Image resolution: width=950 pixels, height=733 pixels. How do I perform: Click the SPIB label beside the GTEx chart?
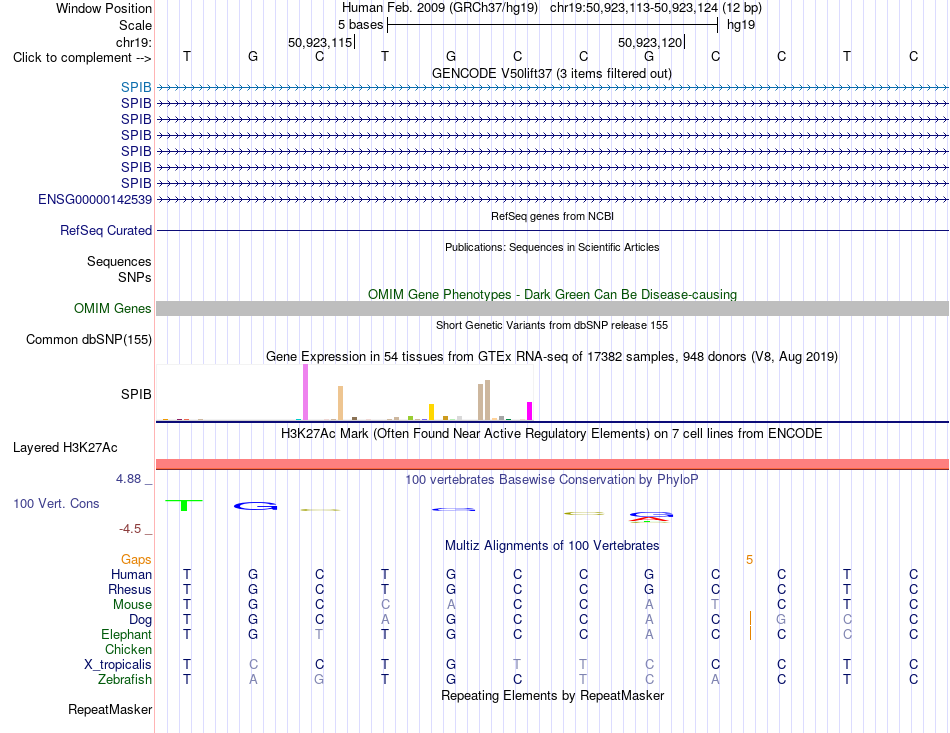point(136,394)
